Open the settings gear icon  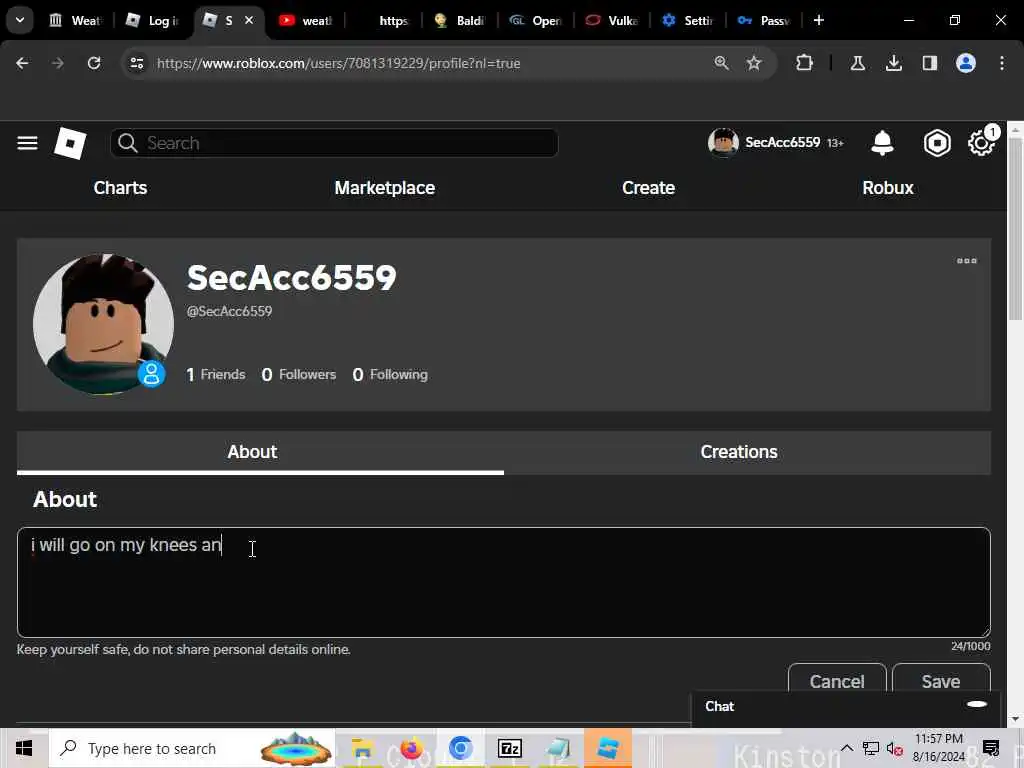click(981, 143)
